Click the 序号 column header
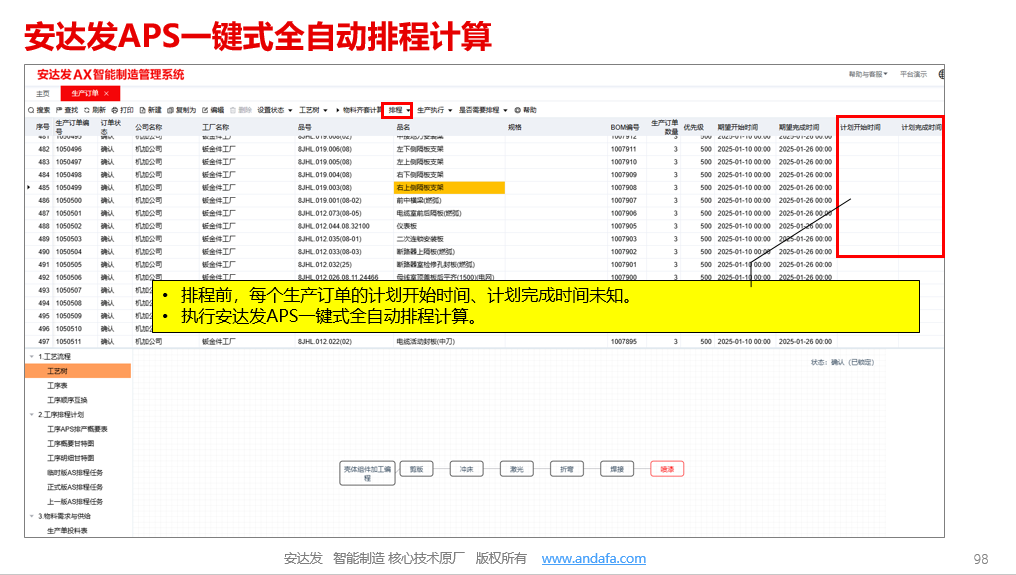1016x575 pixels. pyautogui.click(x=42, y=127)
